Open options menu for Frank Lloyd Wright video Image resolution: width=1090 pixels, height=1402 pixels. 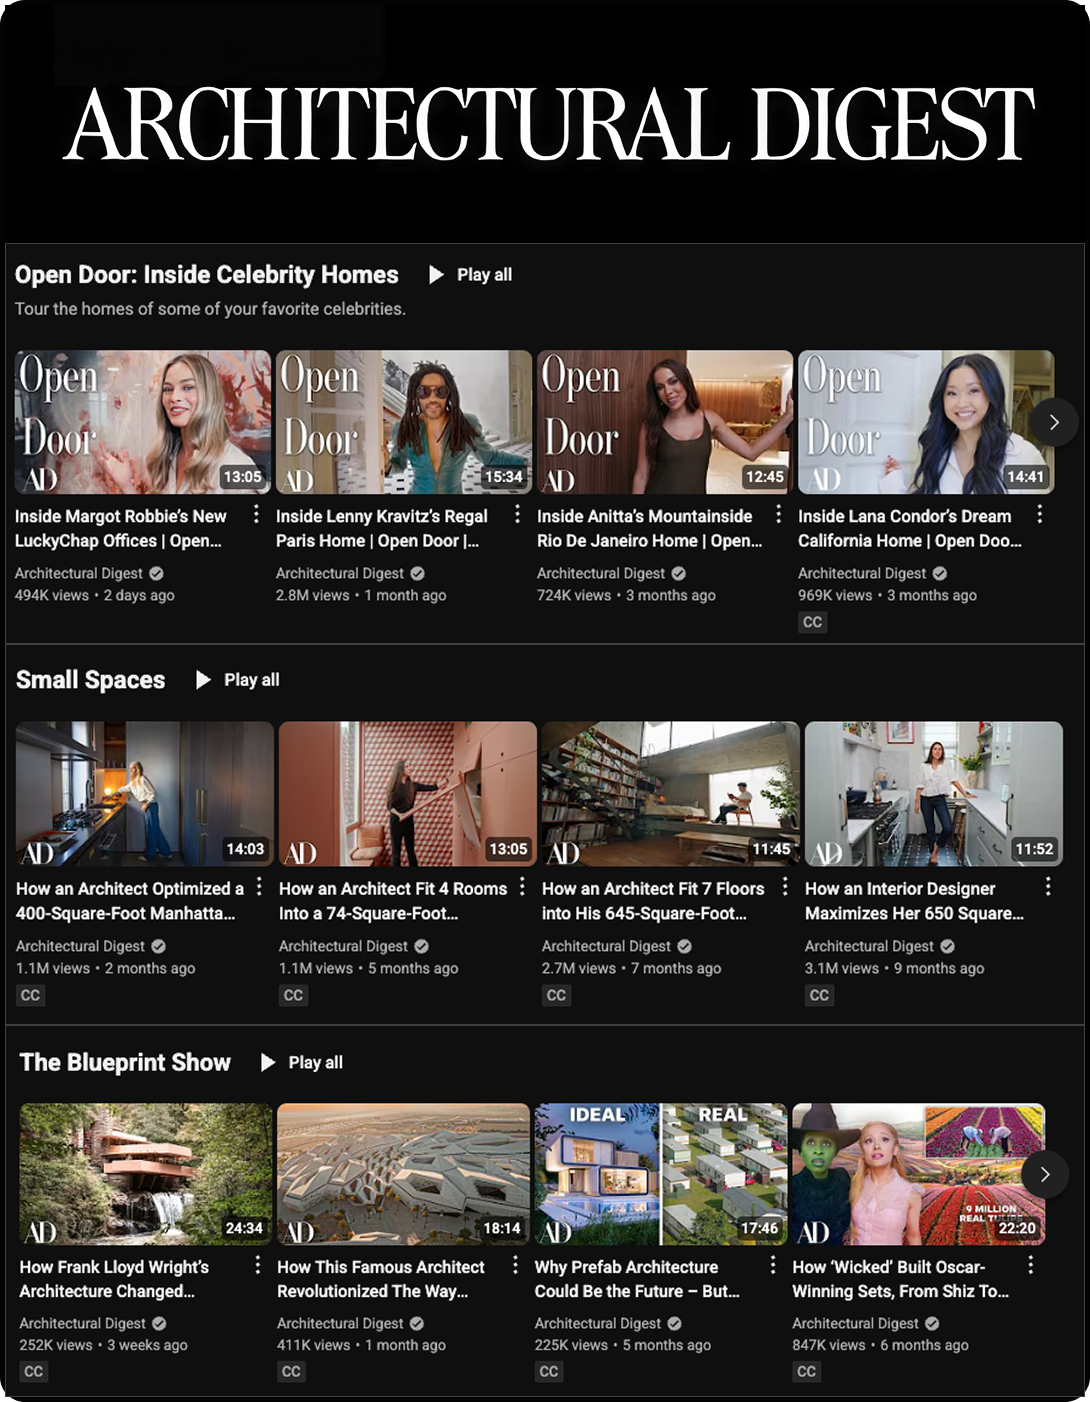tap(258, 1264)
